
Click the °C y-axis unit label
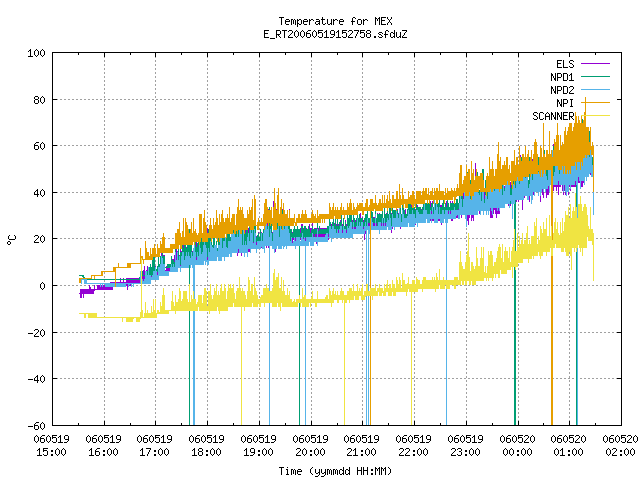tap(12, 240)
